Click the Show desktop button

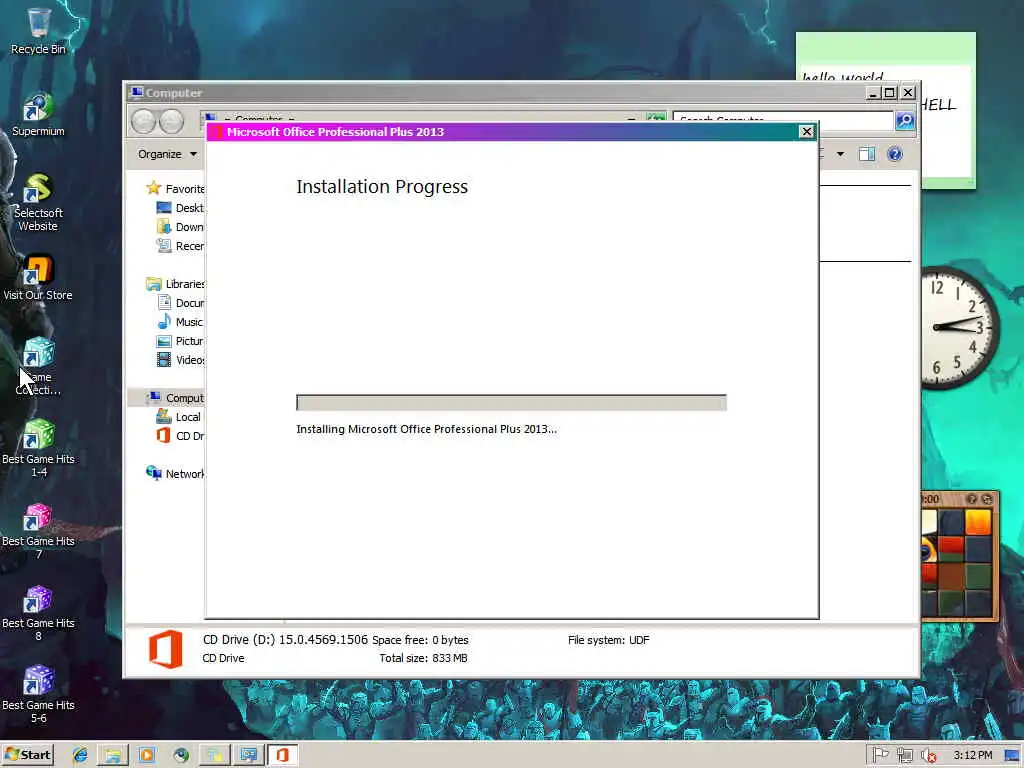[1013, 755]
